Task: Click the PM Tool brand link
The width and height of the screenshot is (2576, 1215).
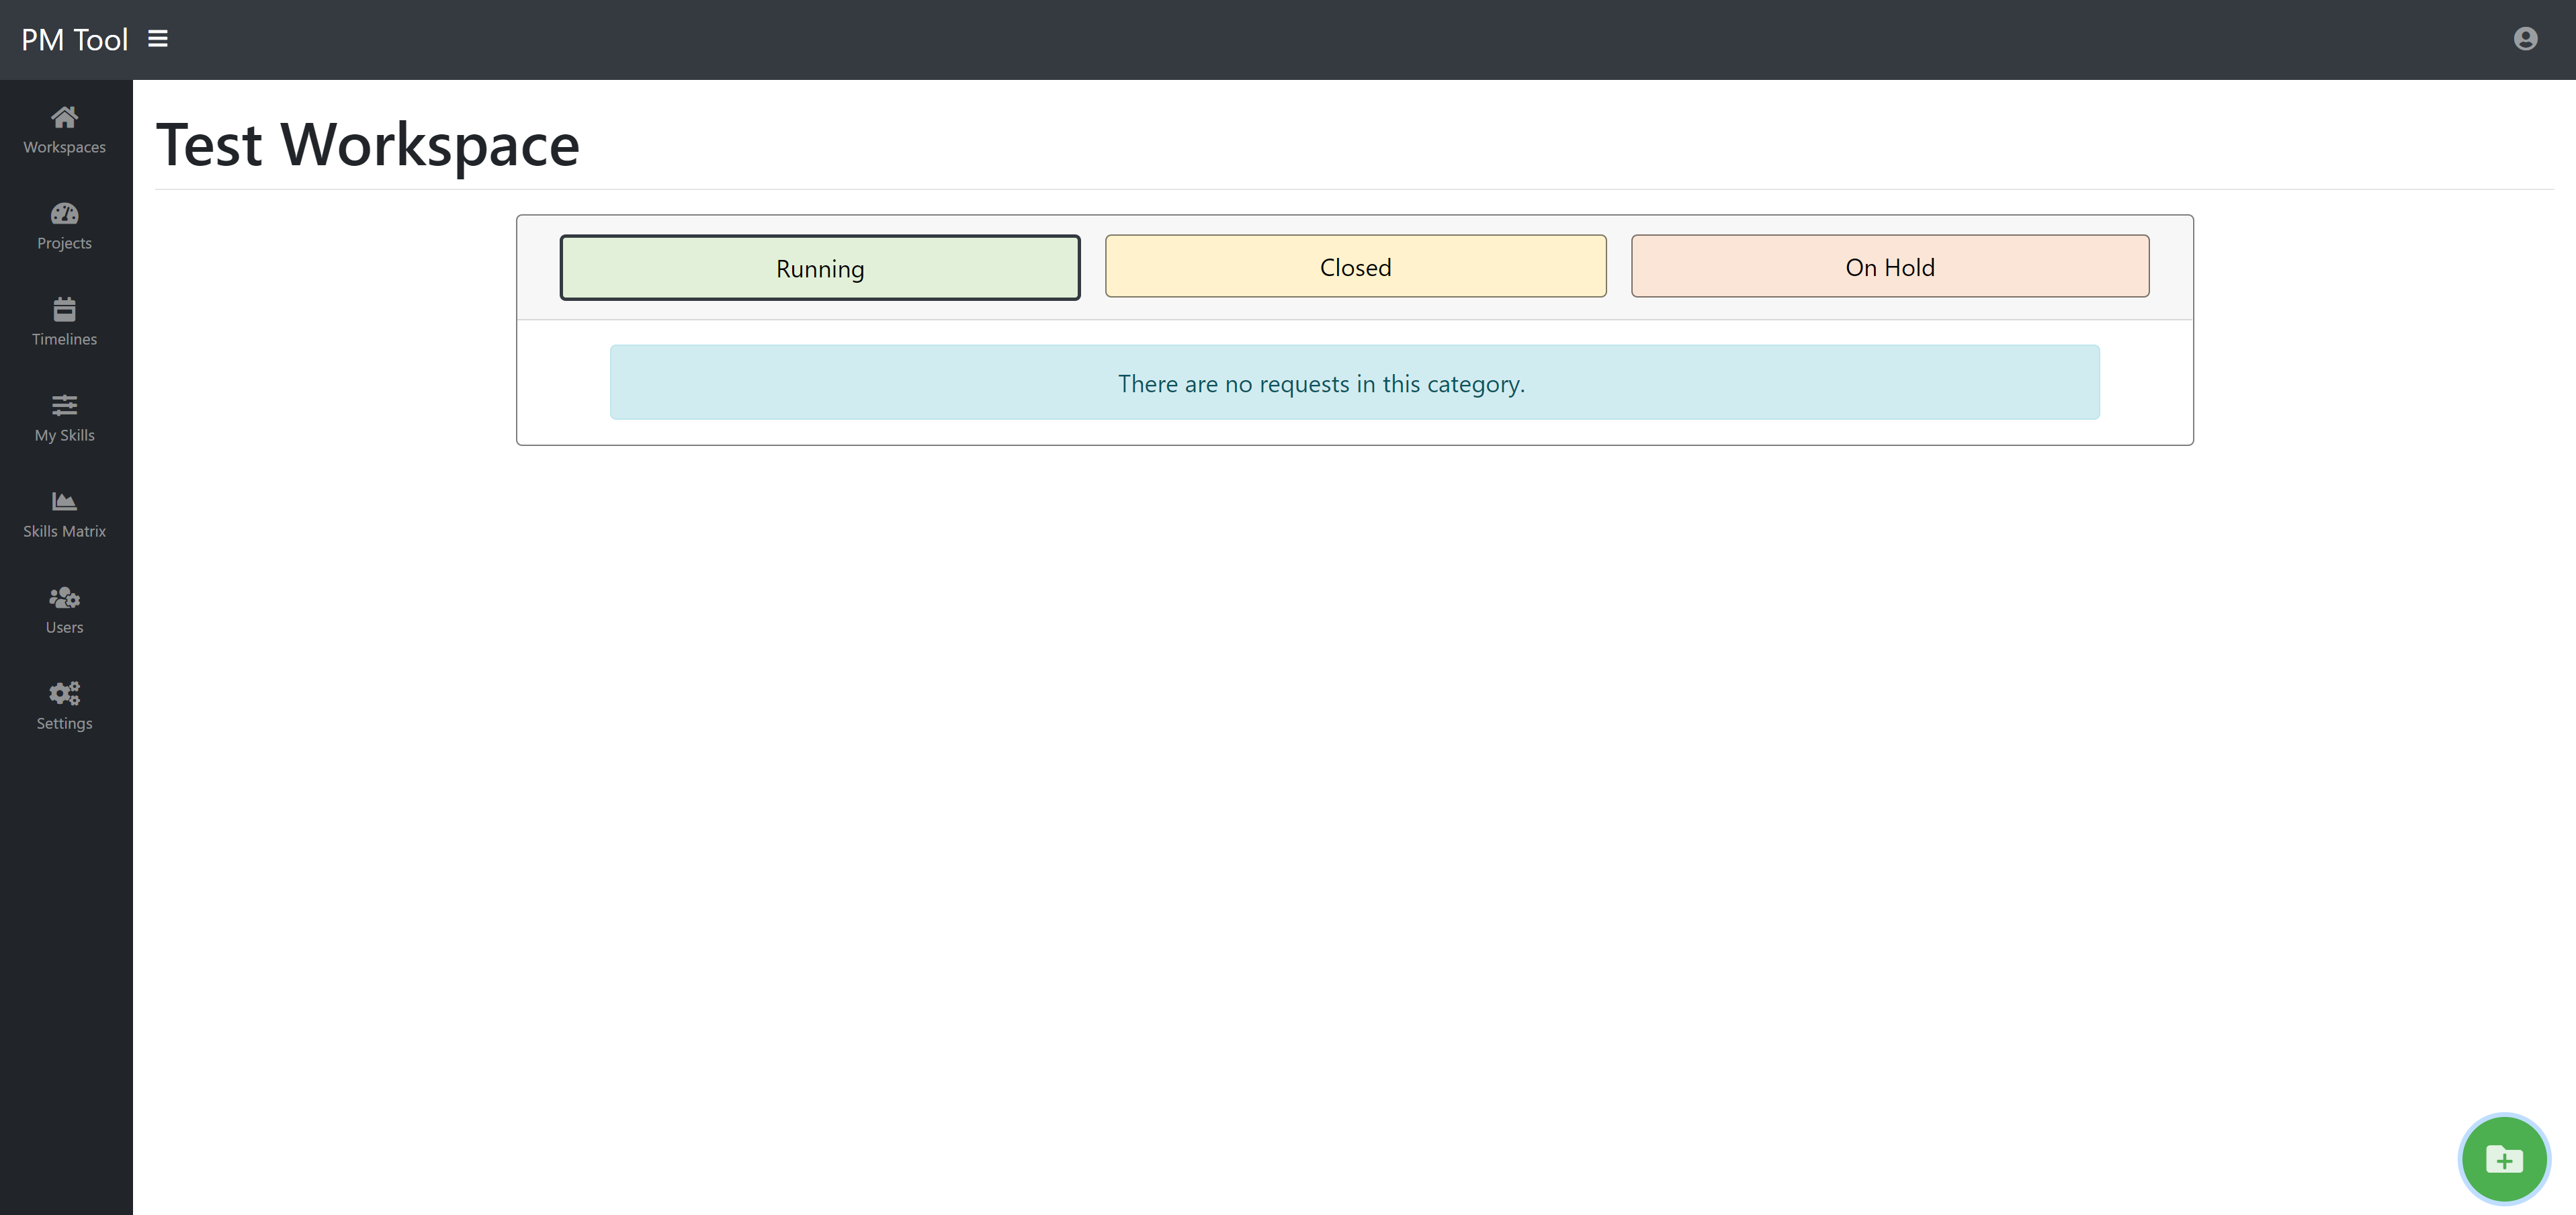Action: coord(75,40)
